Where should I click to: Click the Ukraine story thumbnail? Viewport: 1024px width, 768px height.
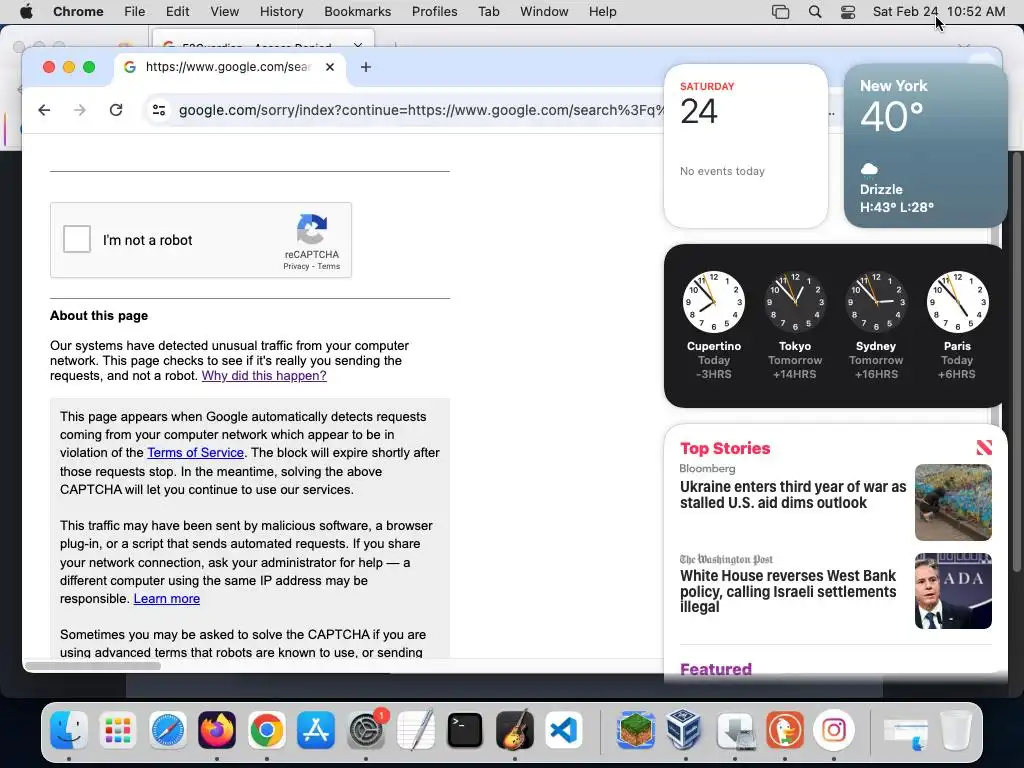tap(953, 502)
